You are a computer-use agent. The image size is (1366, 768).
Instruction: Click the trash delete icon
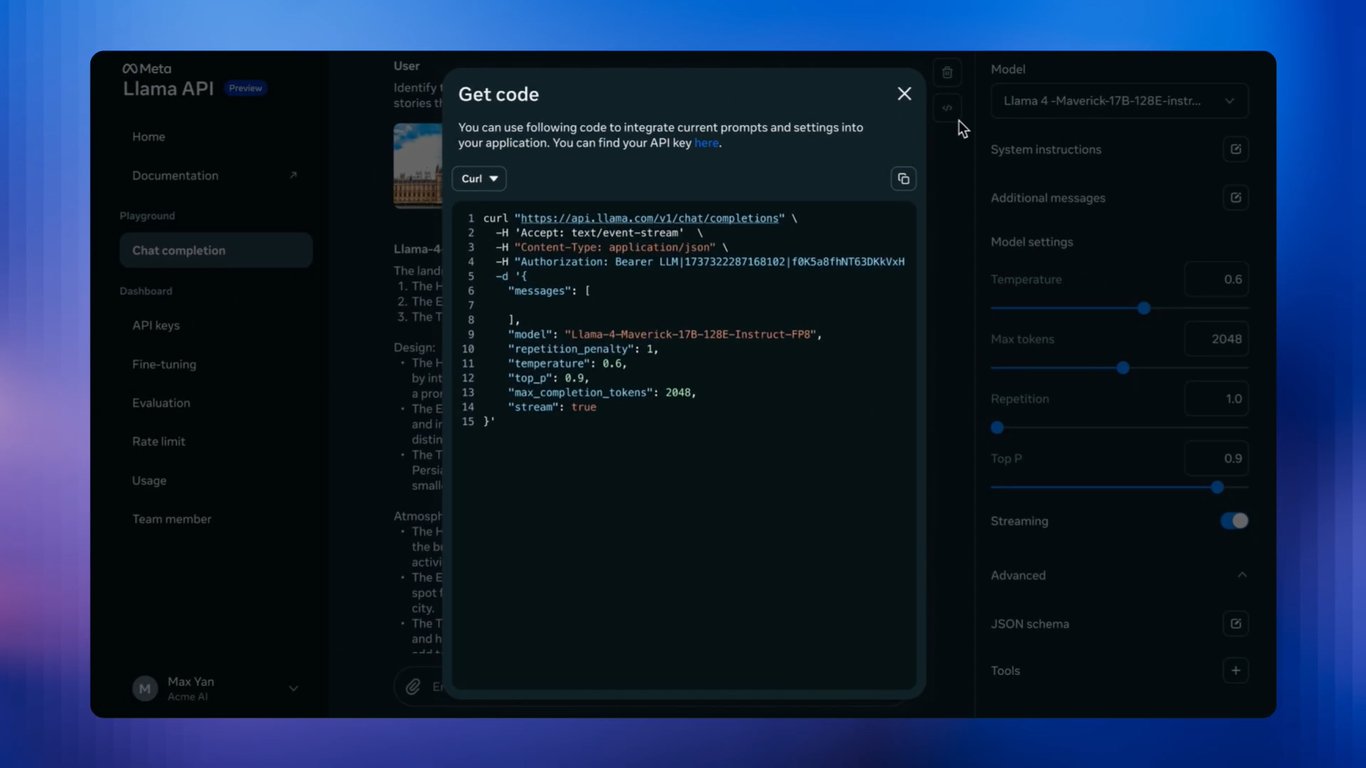(947, 72)
